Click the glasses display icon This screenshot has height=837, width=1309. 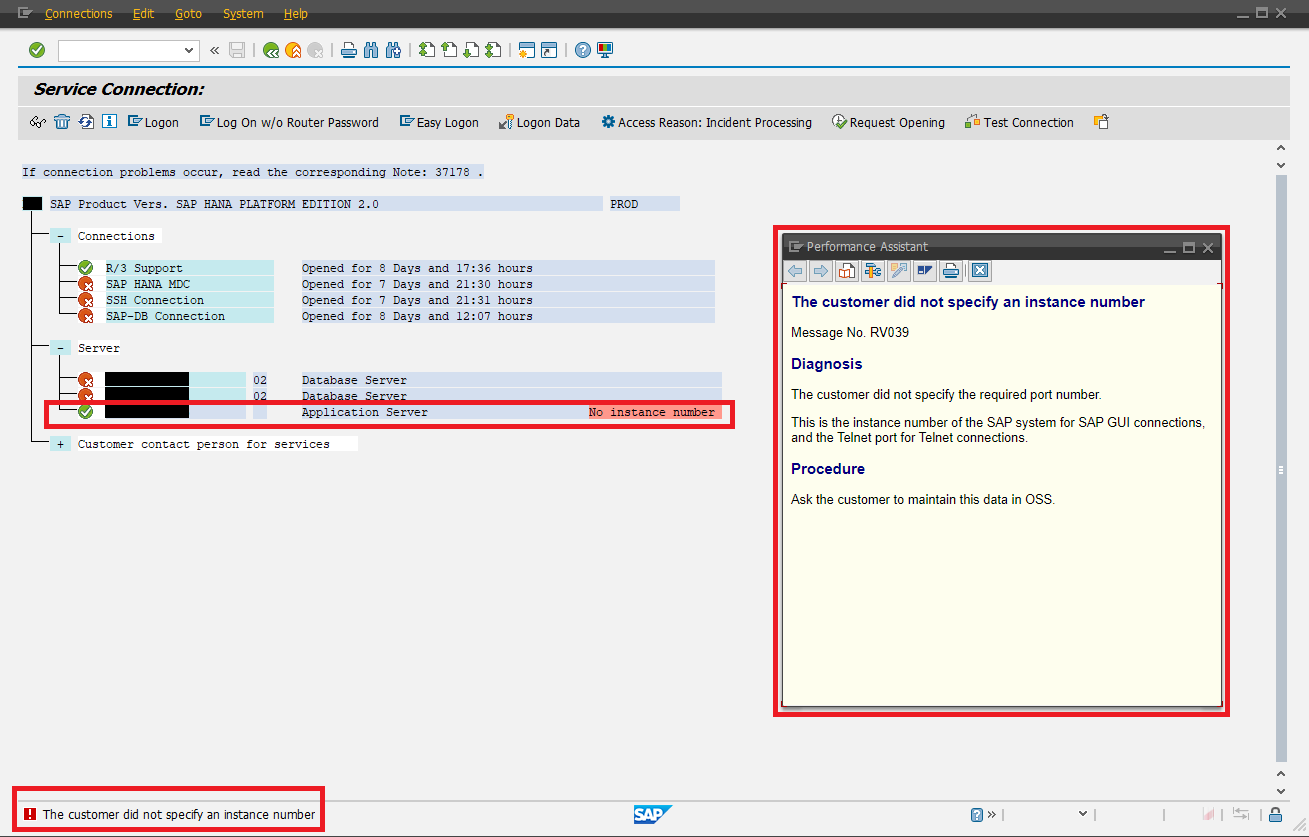coord(38,122)
